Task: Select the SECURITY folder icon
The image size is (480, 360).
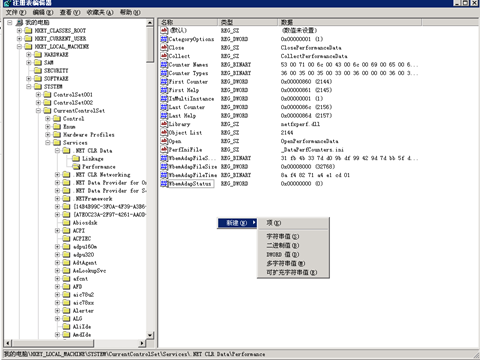Action: [38, 70]
